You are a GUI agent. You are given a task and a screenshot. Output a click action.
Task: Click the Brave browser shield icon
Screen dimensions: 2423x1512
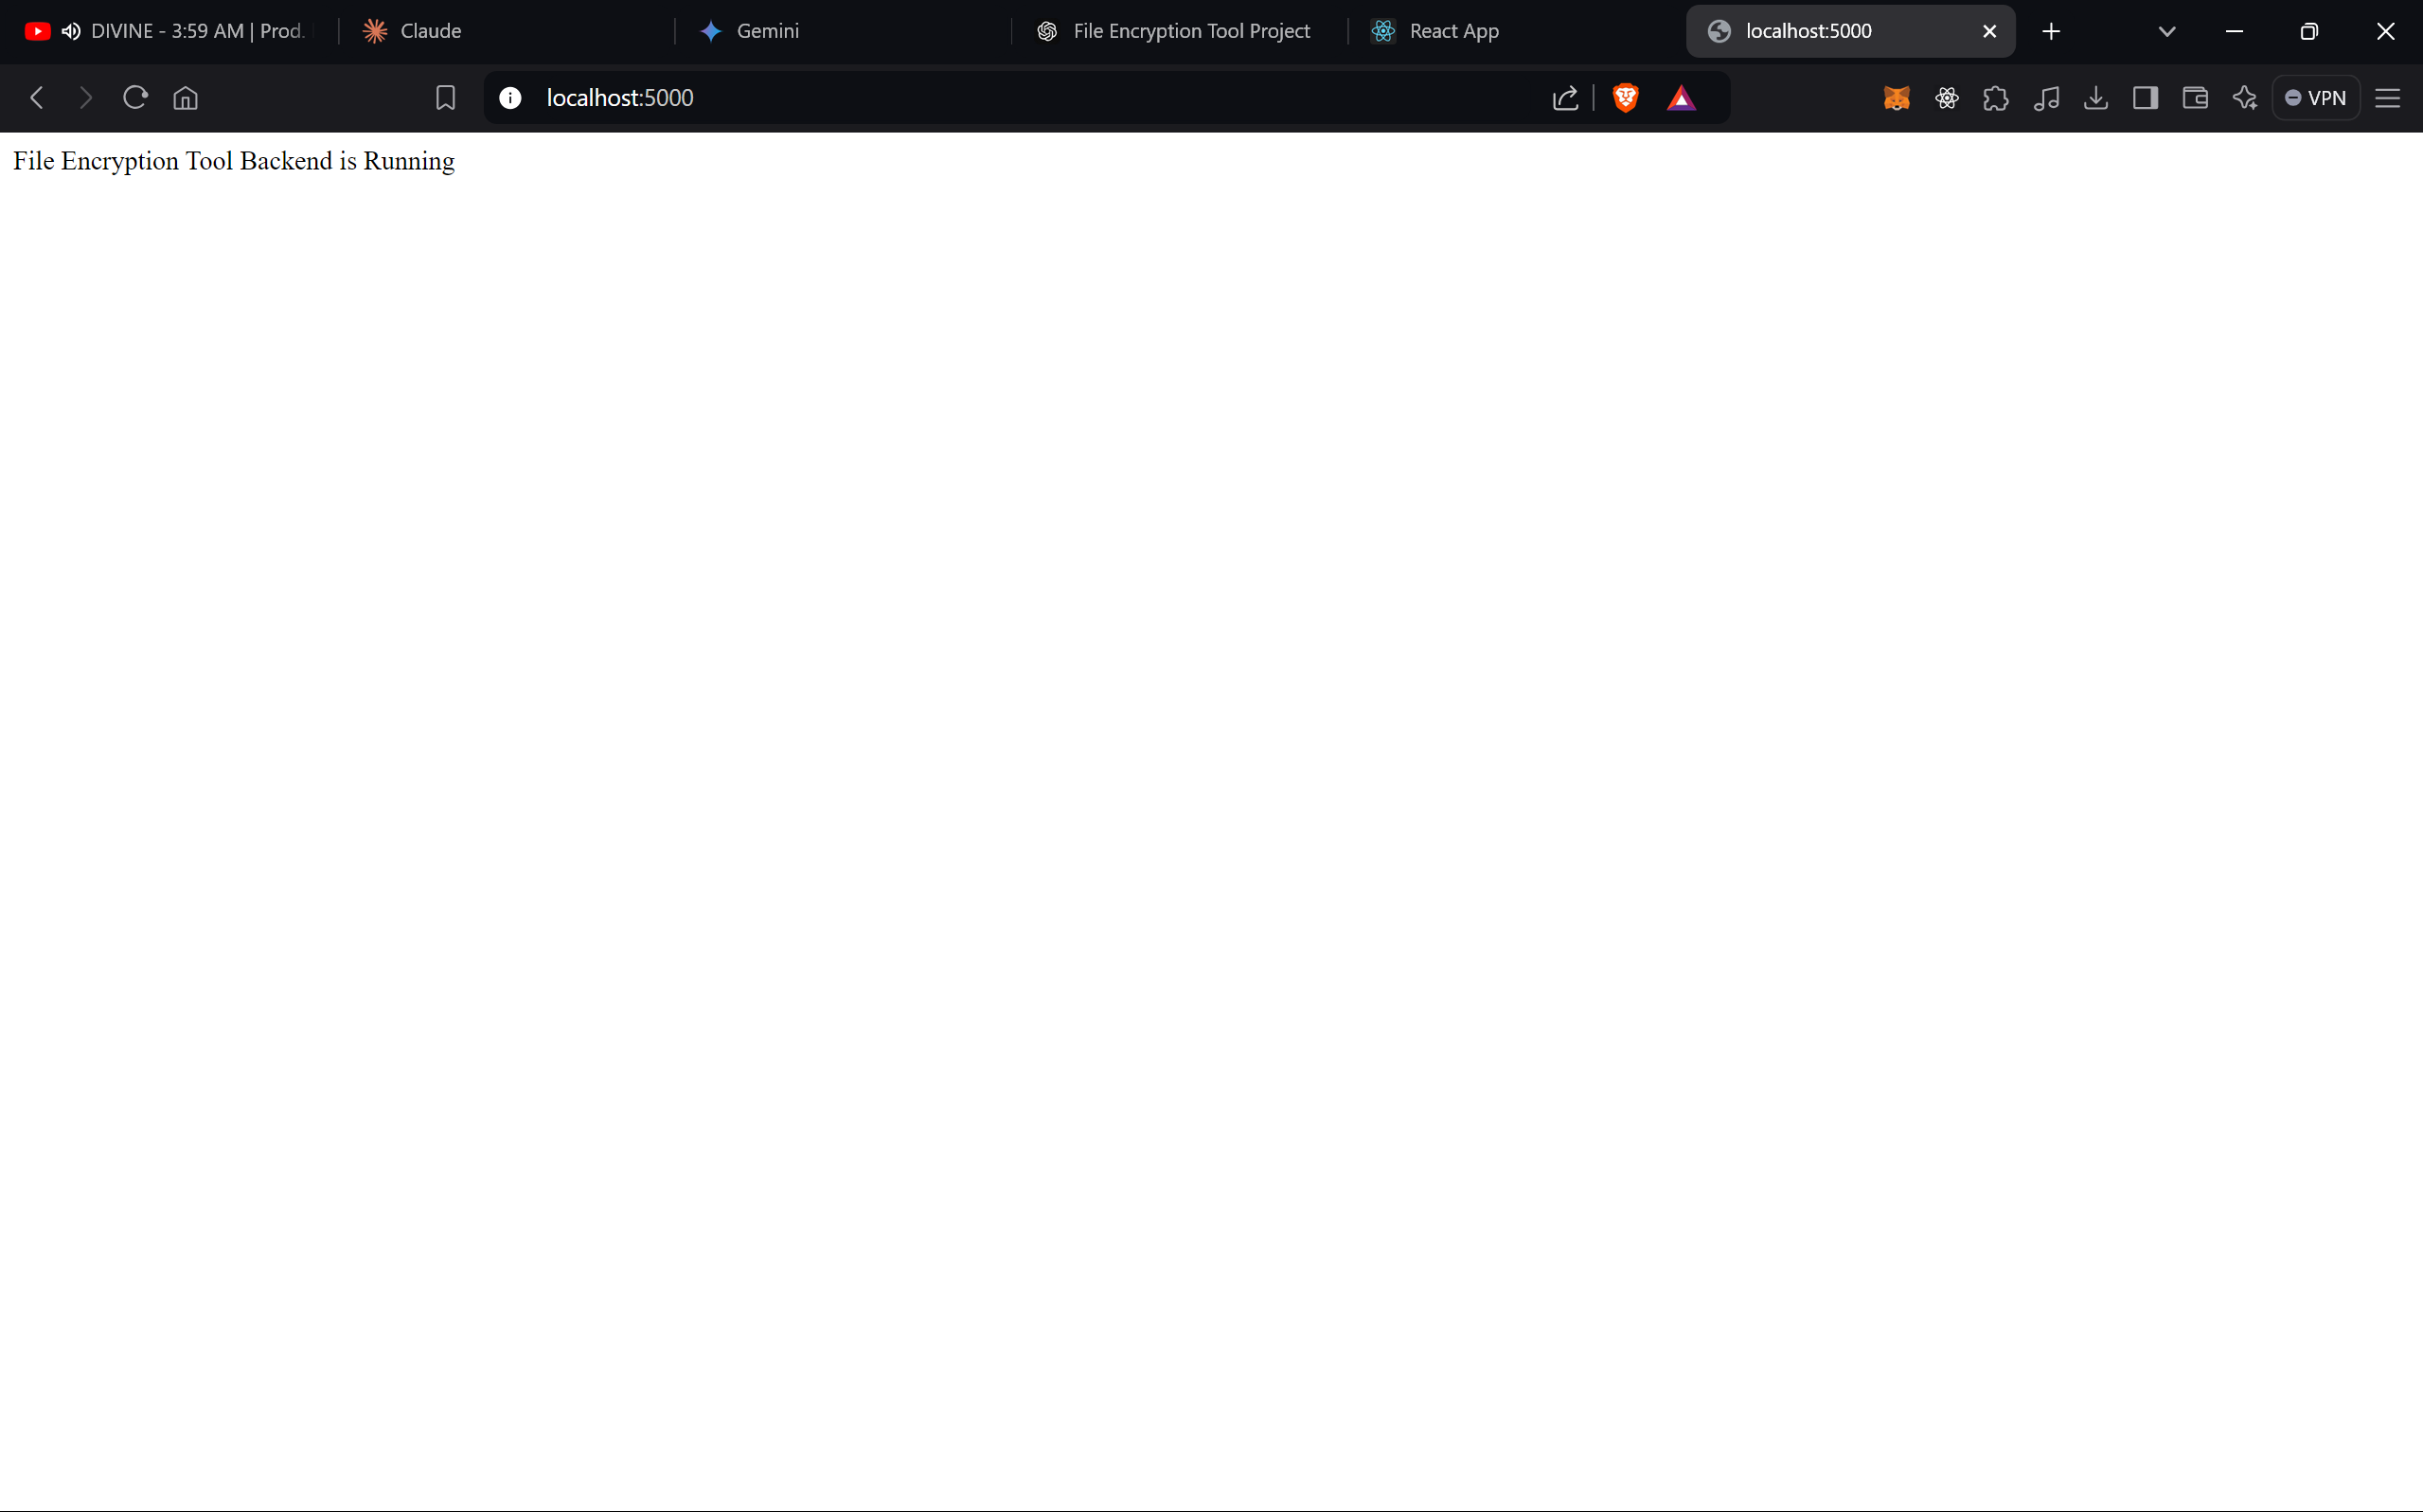coord(1624,99)
